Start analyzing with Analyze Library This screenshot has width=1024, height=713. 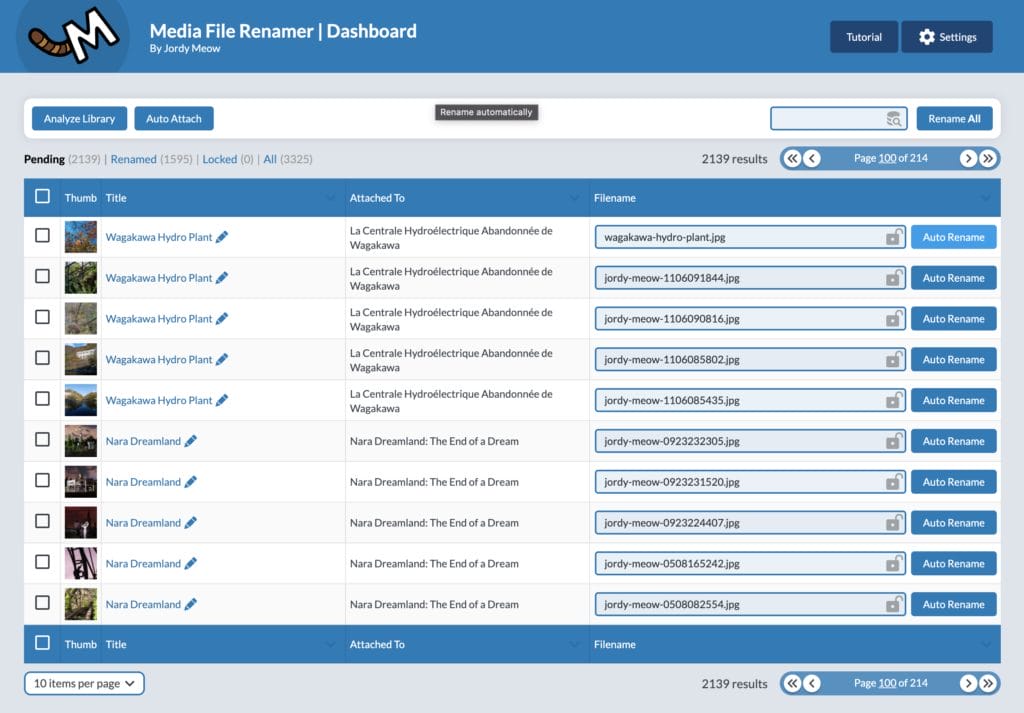click(x=79, y=118)
